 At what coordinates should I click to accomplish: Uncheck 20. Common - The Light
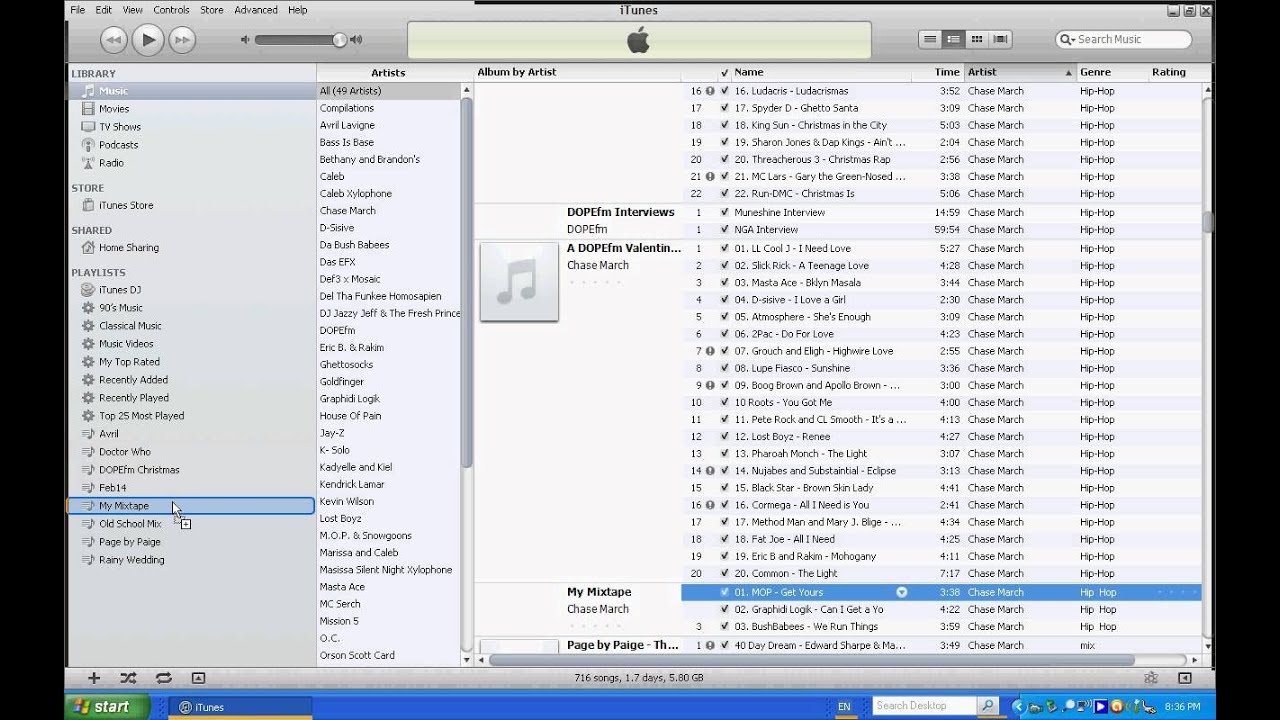point(724,574)
